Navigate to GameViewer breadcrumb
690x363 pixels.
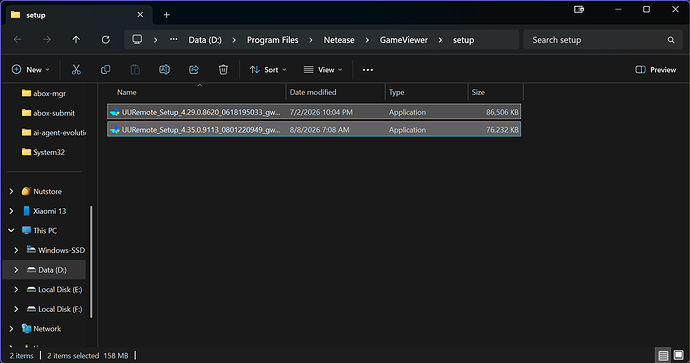tap(404, 40)
